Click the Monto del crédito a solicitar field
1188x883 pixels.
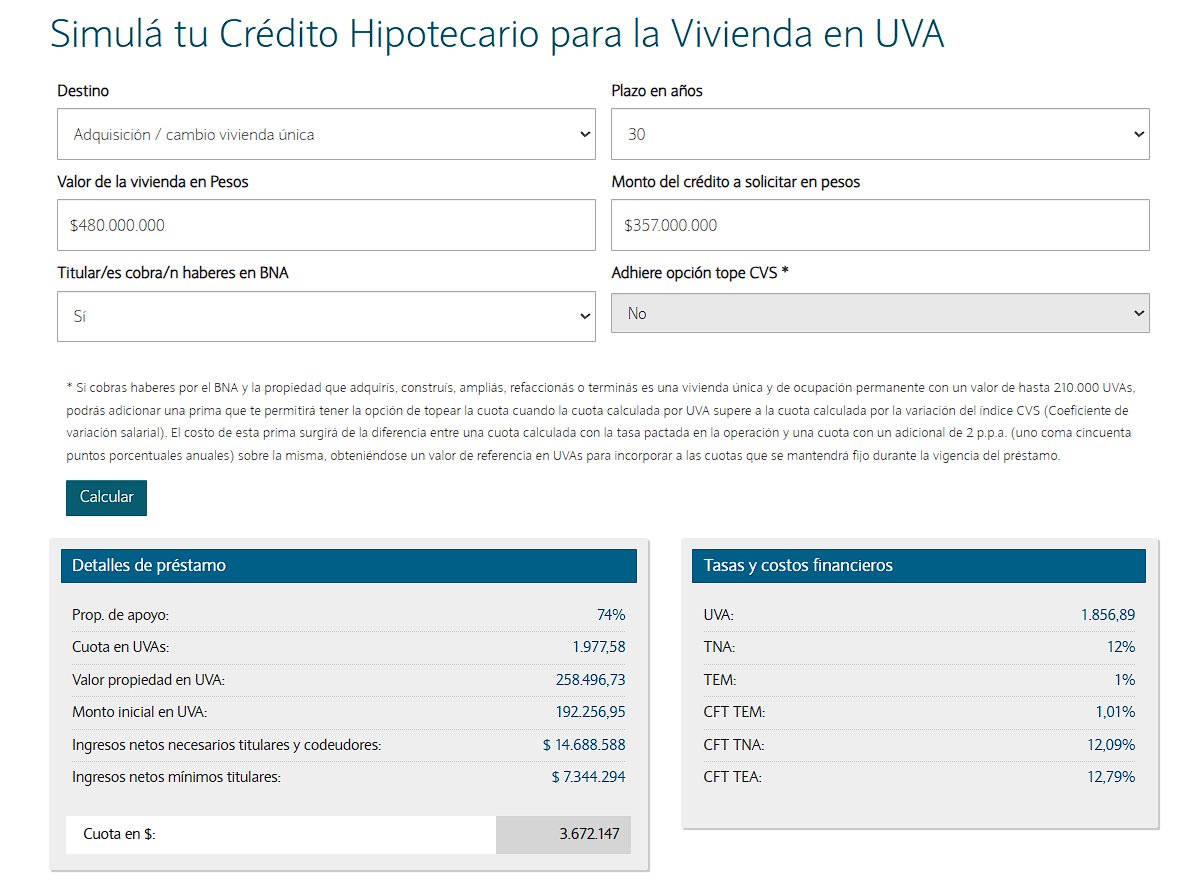[x=880, y=225]
